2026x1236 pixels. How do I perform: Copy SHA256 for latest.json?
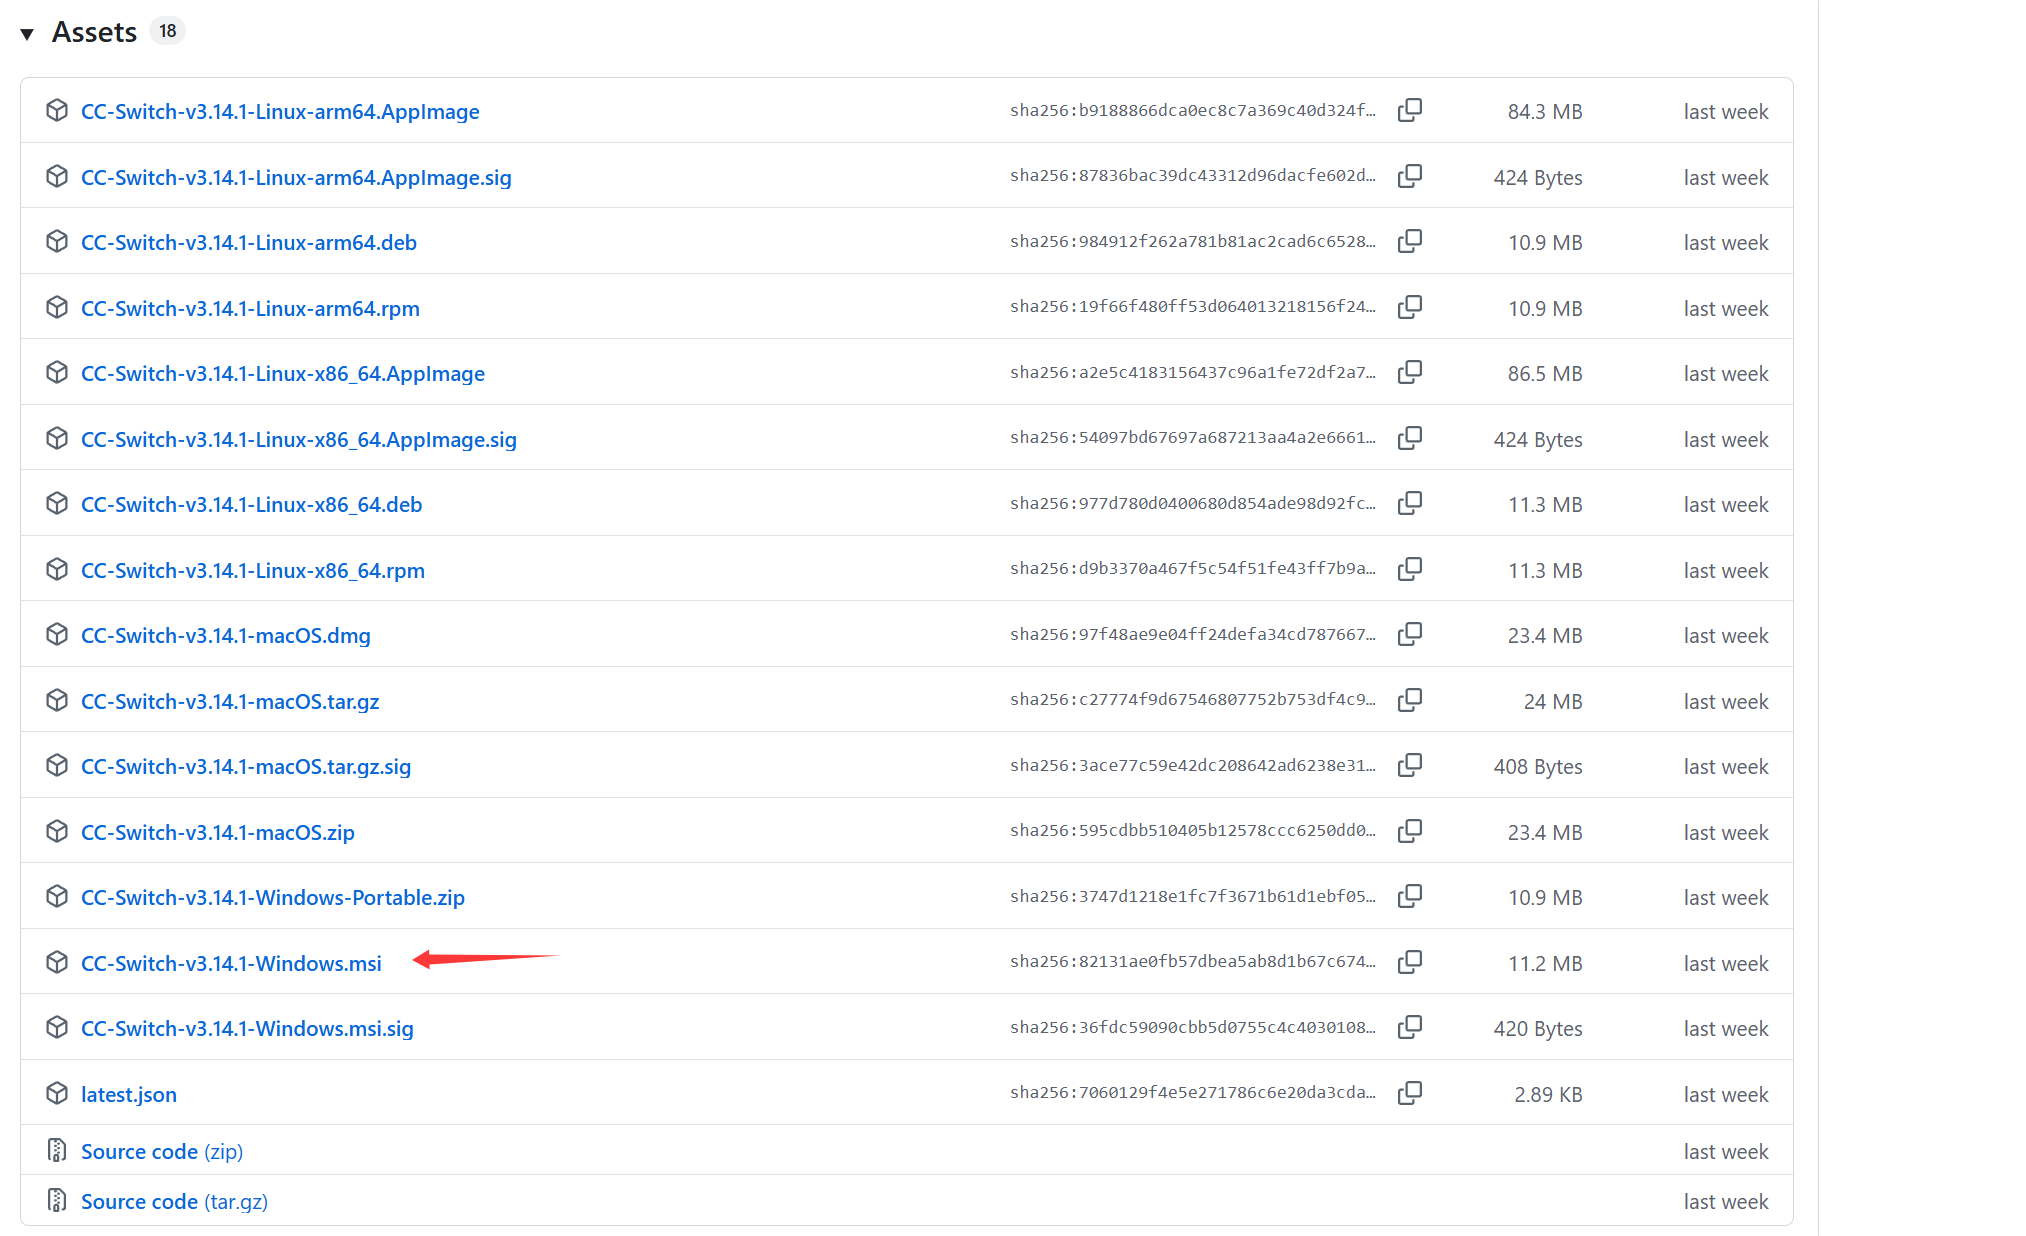1410,1093
